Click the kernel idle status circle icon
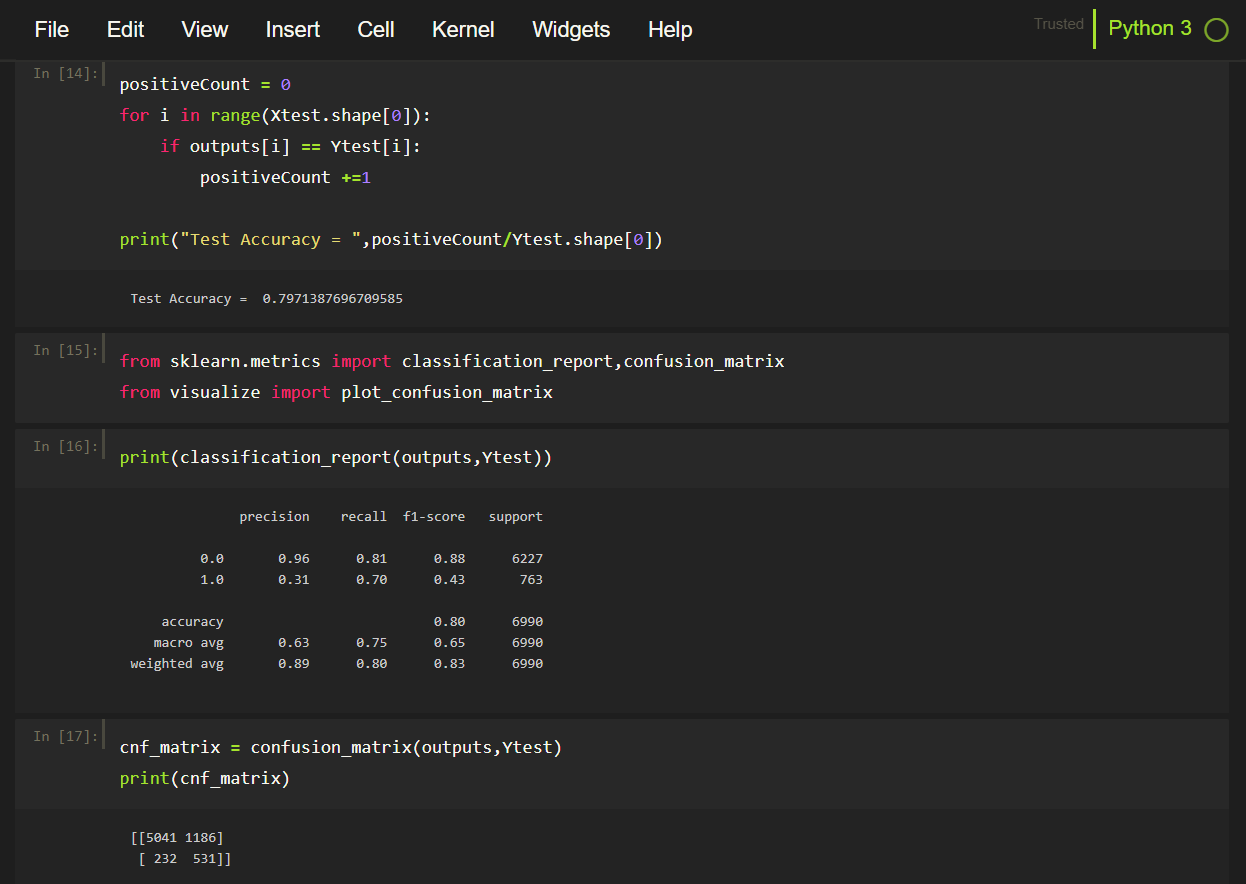 pyautogui.click(x=1216, y=30)
